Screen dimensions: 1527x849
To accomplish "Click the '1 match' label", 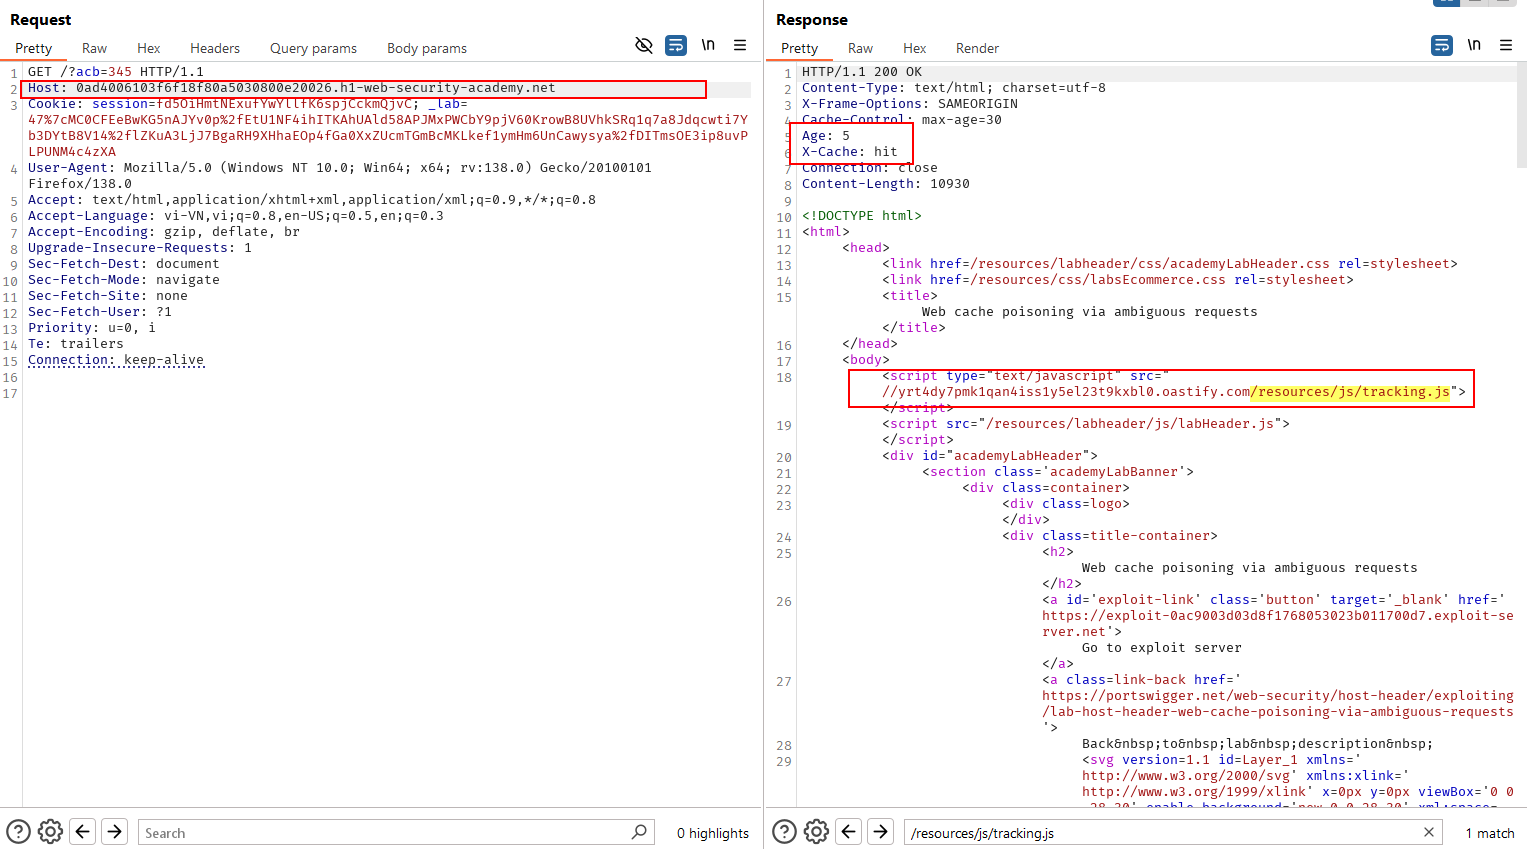I will click(1490, 833).
